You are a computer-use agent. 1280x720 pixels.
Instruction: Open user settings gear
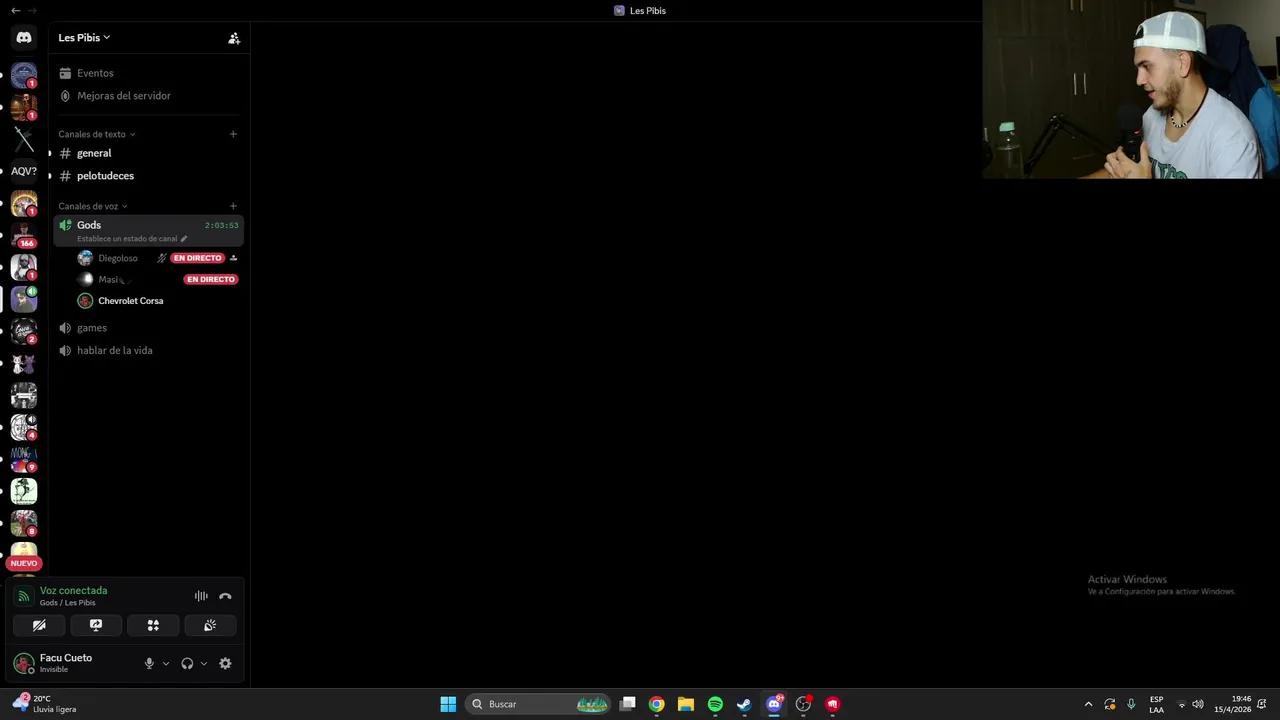click(x=225, y=663)
